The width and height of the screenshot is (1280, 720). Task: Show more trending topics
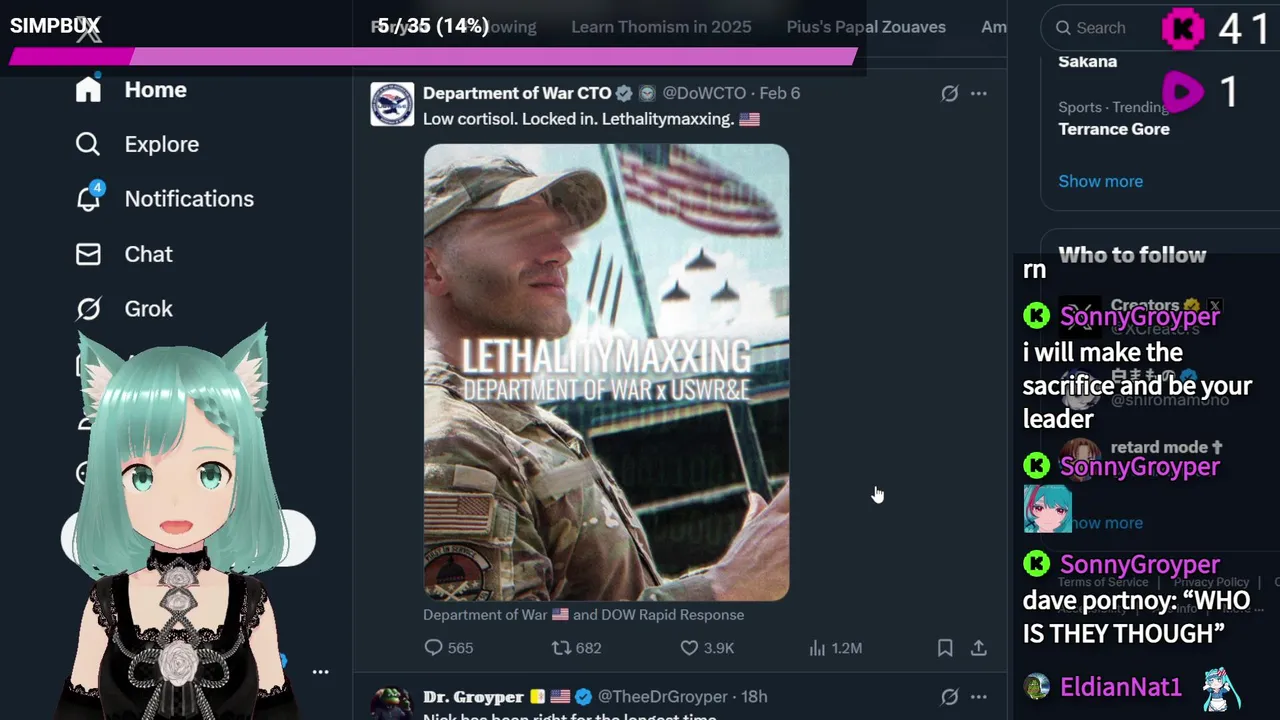click(1100, 181)
